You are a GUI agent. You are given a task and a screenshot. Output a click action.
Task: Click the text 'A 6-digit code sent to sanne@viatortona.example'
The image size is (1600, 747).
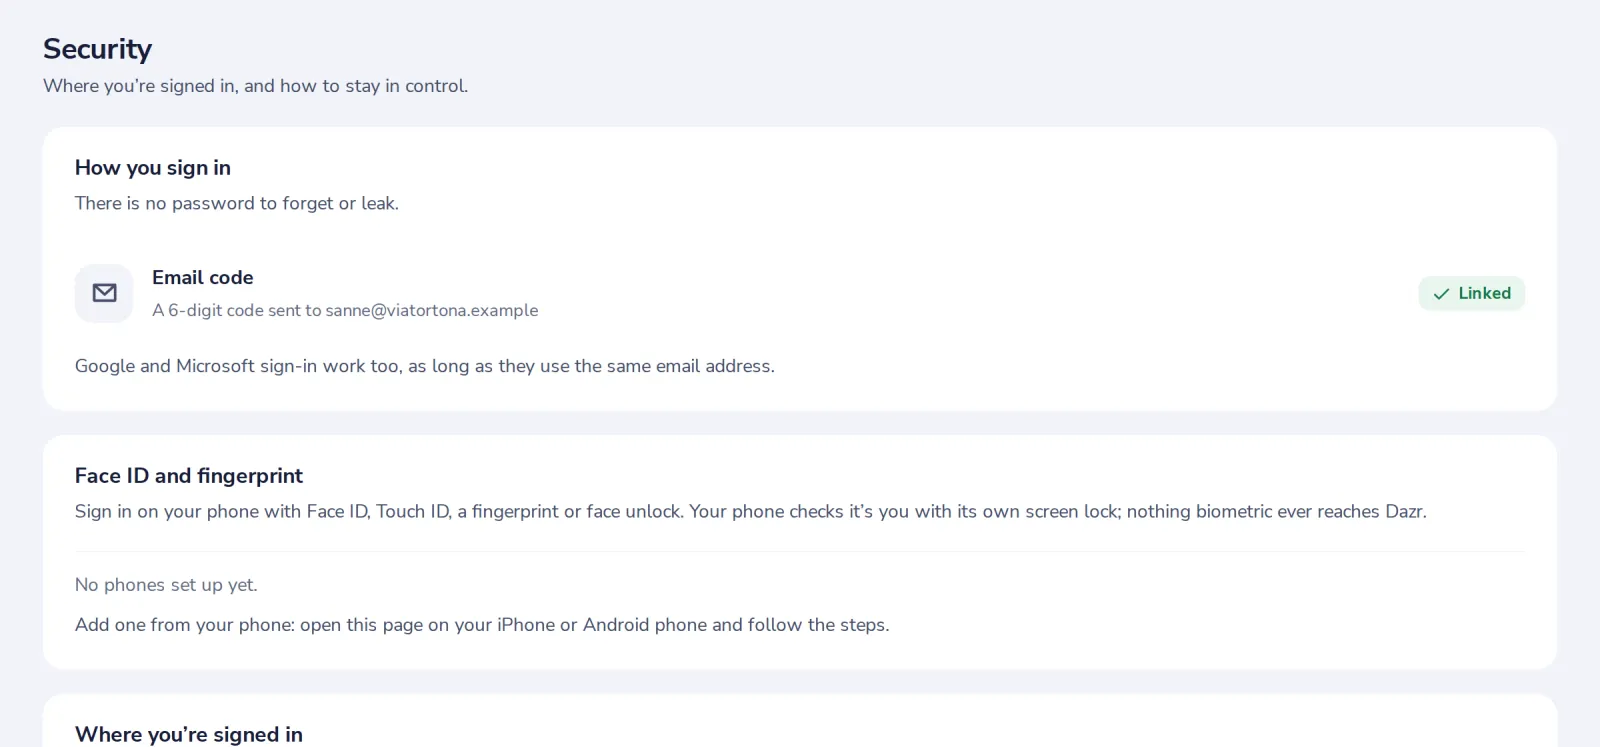click(345, 310)
